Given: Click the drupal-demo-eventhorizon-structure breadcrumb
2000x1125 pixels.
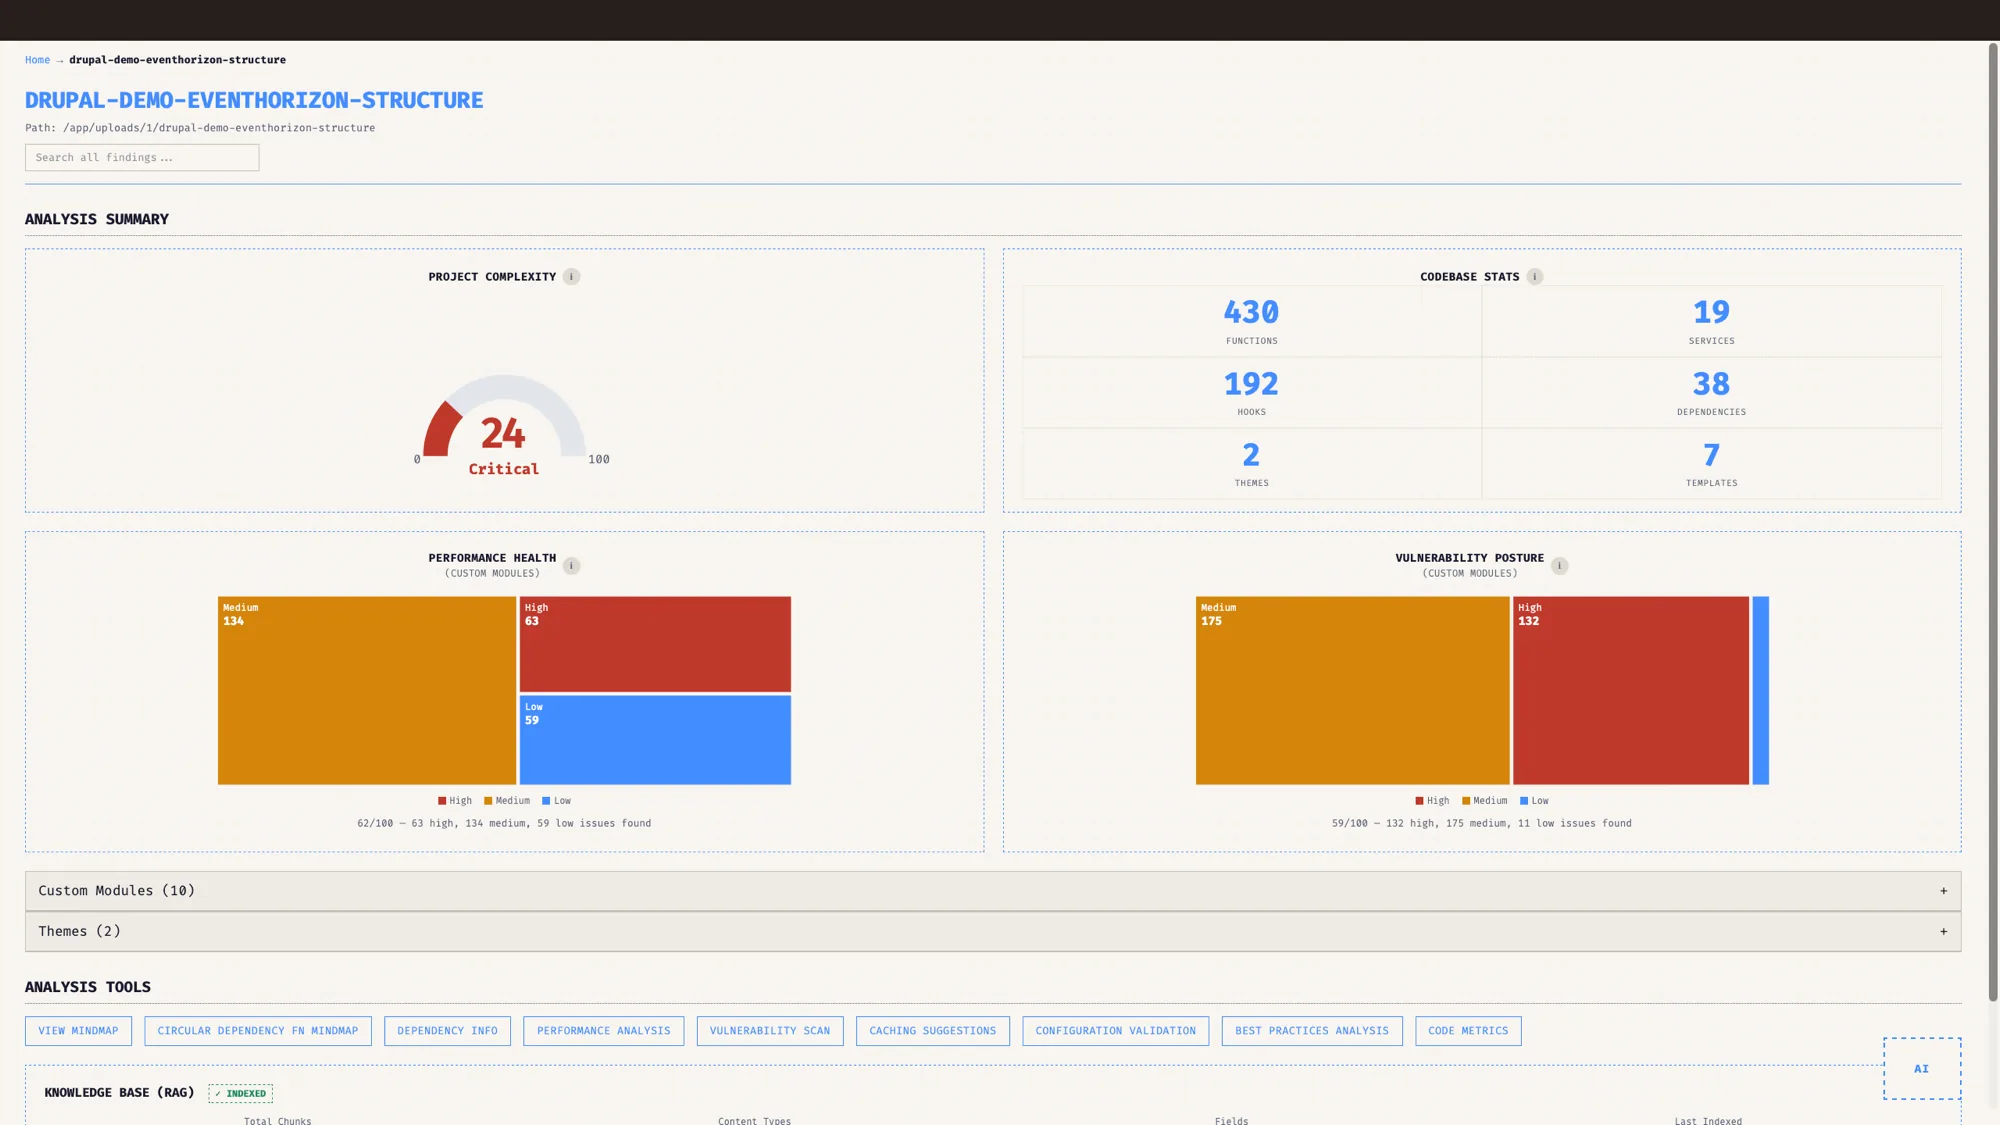Looking at the screenshot, I should (x=177, y=60).
